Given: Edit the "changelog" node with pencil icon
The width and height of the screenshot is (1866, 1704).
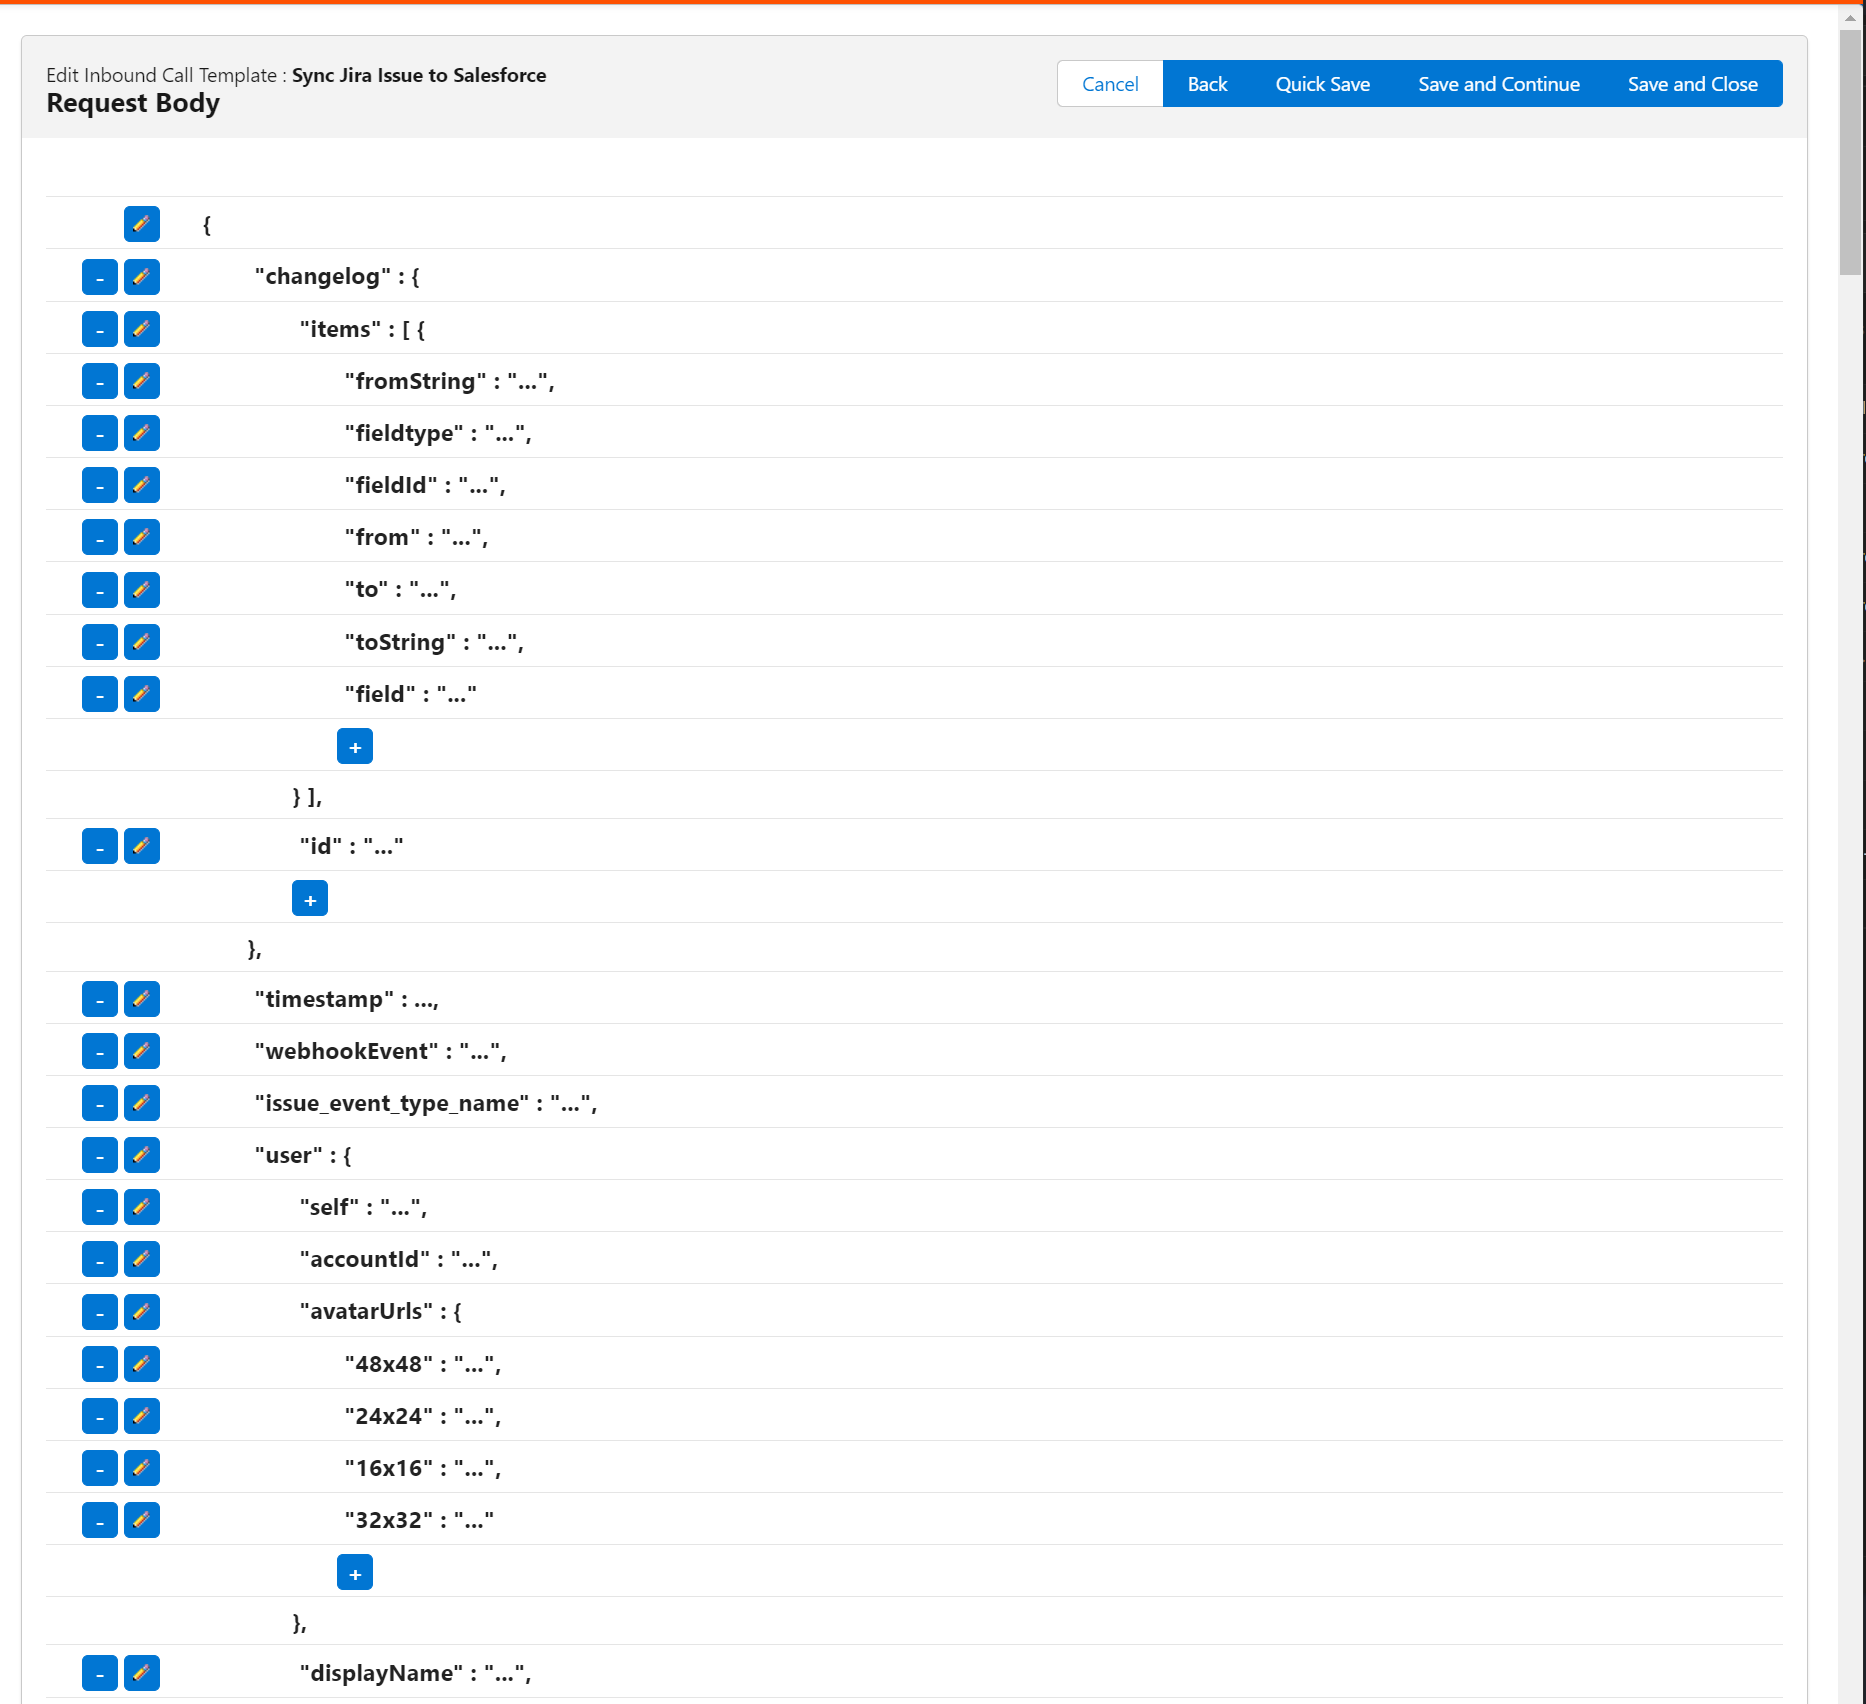Looking at the screenshot, I should pos(142,277).
